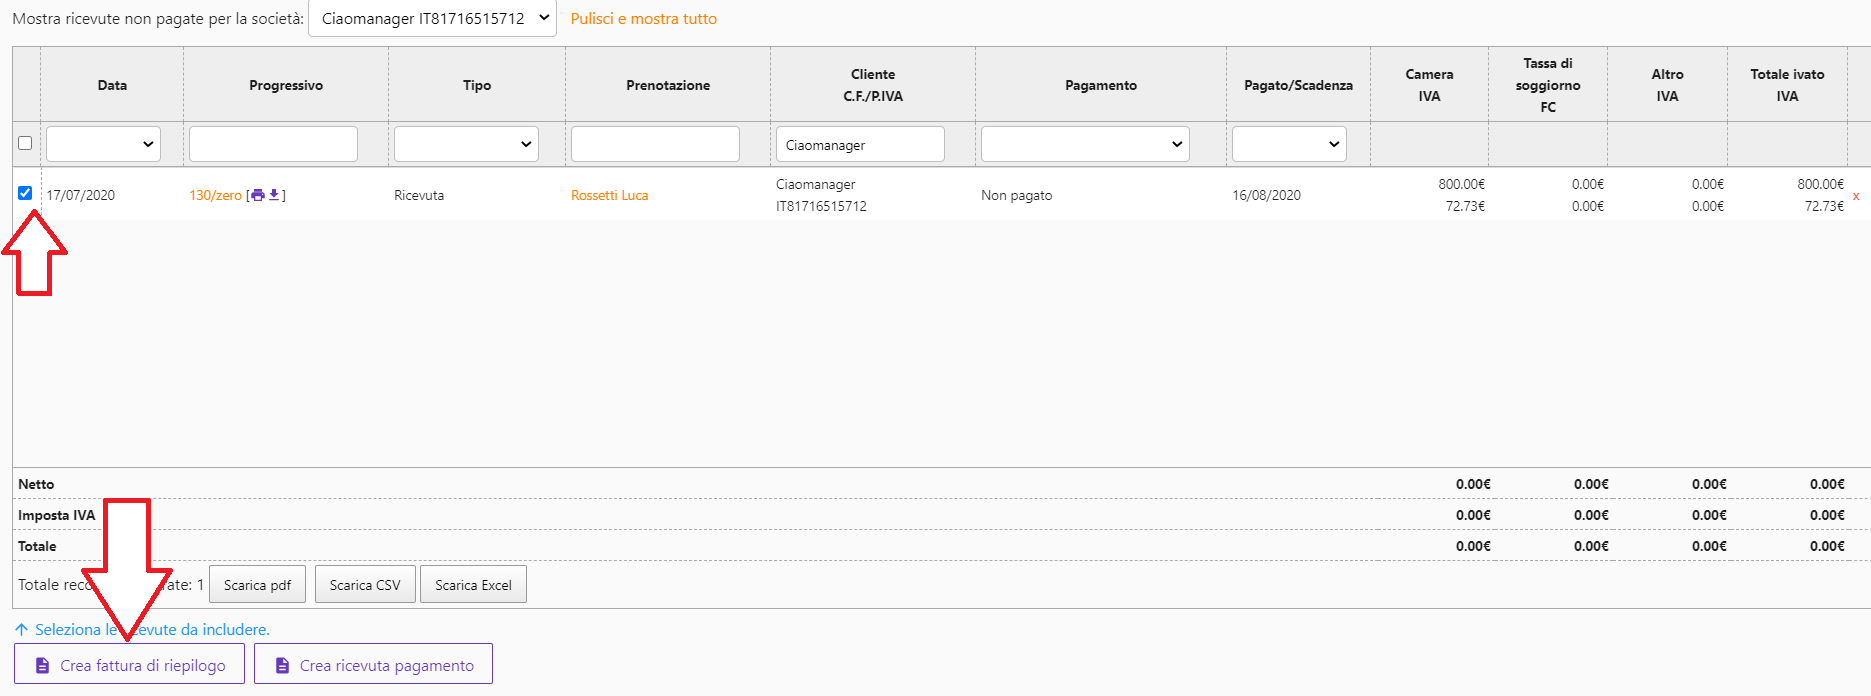Open the company selector Ciaomanager IT81716515712
The height and width of the screenshot is (696, 1871).
(x=432, y=19)
